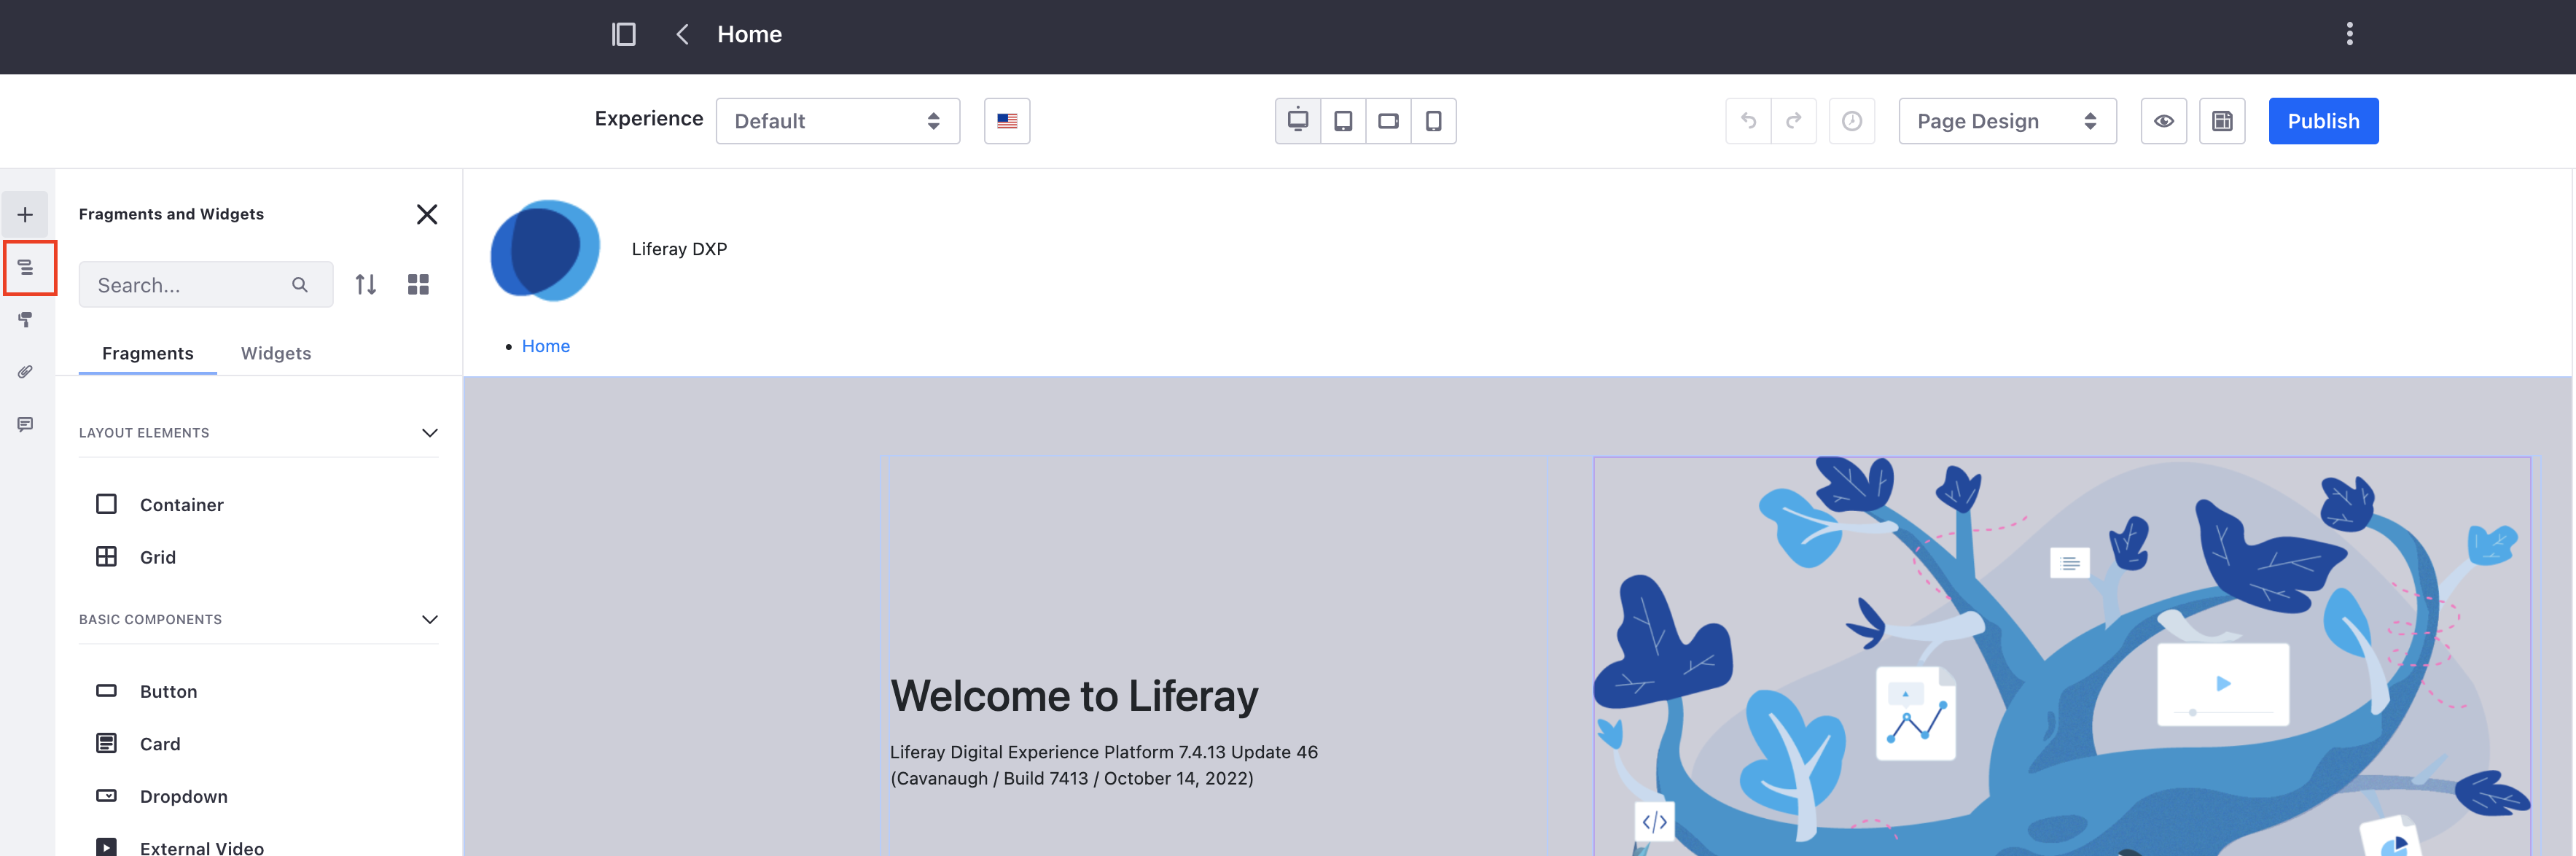This screenshot has width=2576, height=856.
Task: Open the Page Content paperclip icon
Action: pyautogui.click(x=25, y=372)
